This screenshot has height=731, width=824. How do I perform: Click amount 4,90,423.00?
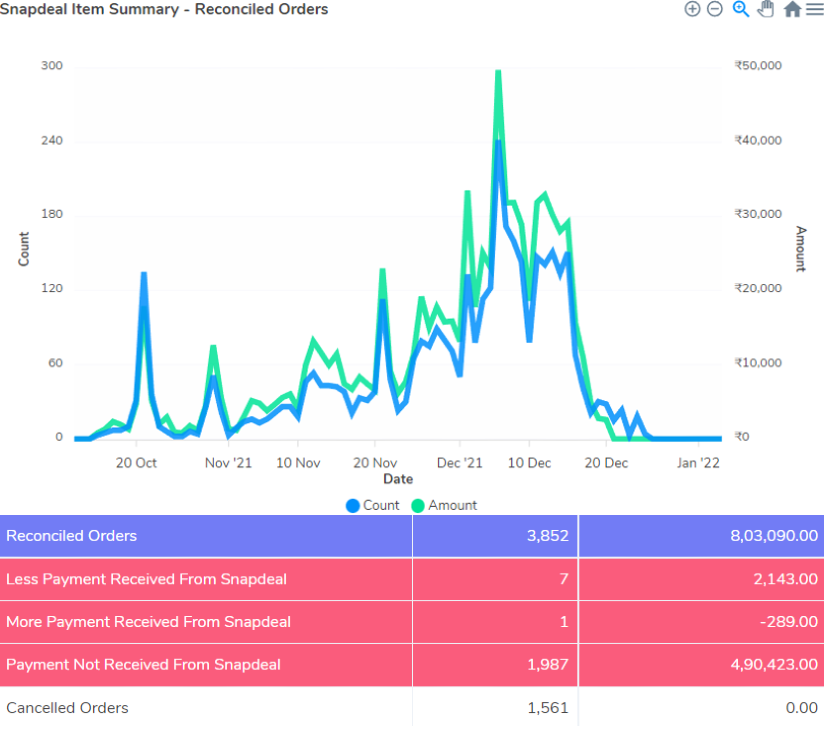774,665
